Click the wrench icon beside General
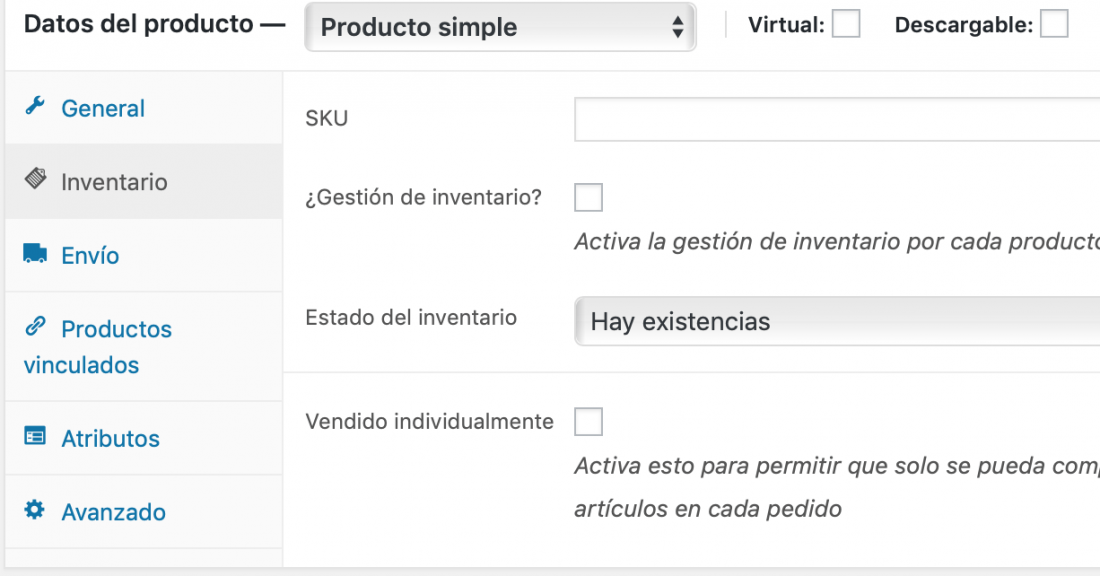This screenshot has height=576, width=1100. coord(35,106)
